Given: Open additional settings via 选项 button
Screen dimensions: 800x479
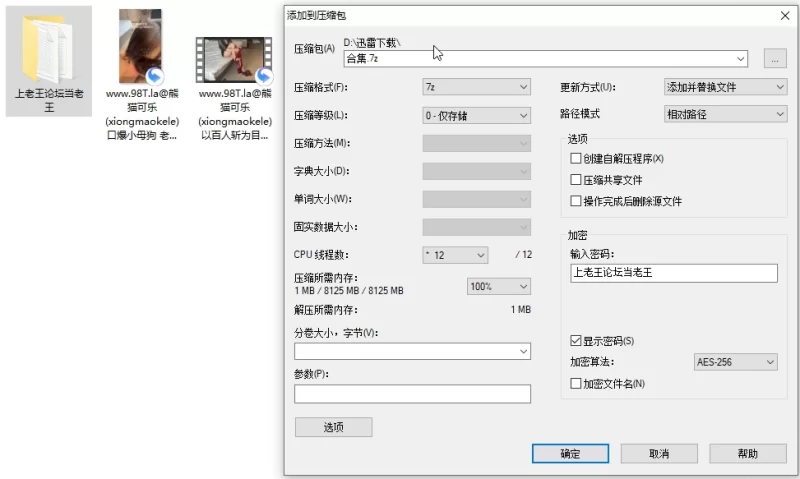Looking at the screenshot, I should point(333,428).
